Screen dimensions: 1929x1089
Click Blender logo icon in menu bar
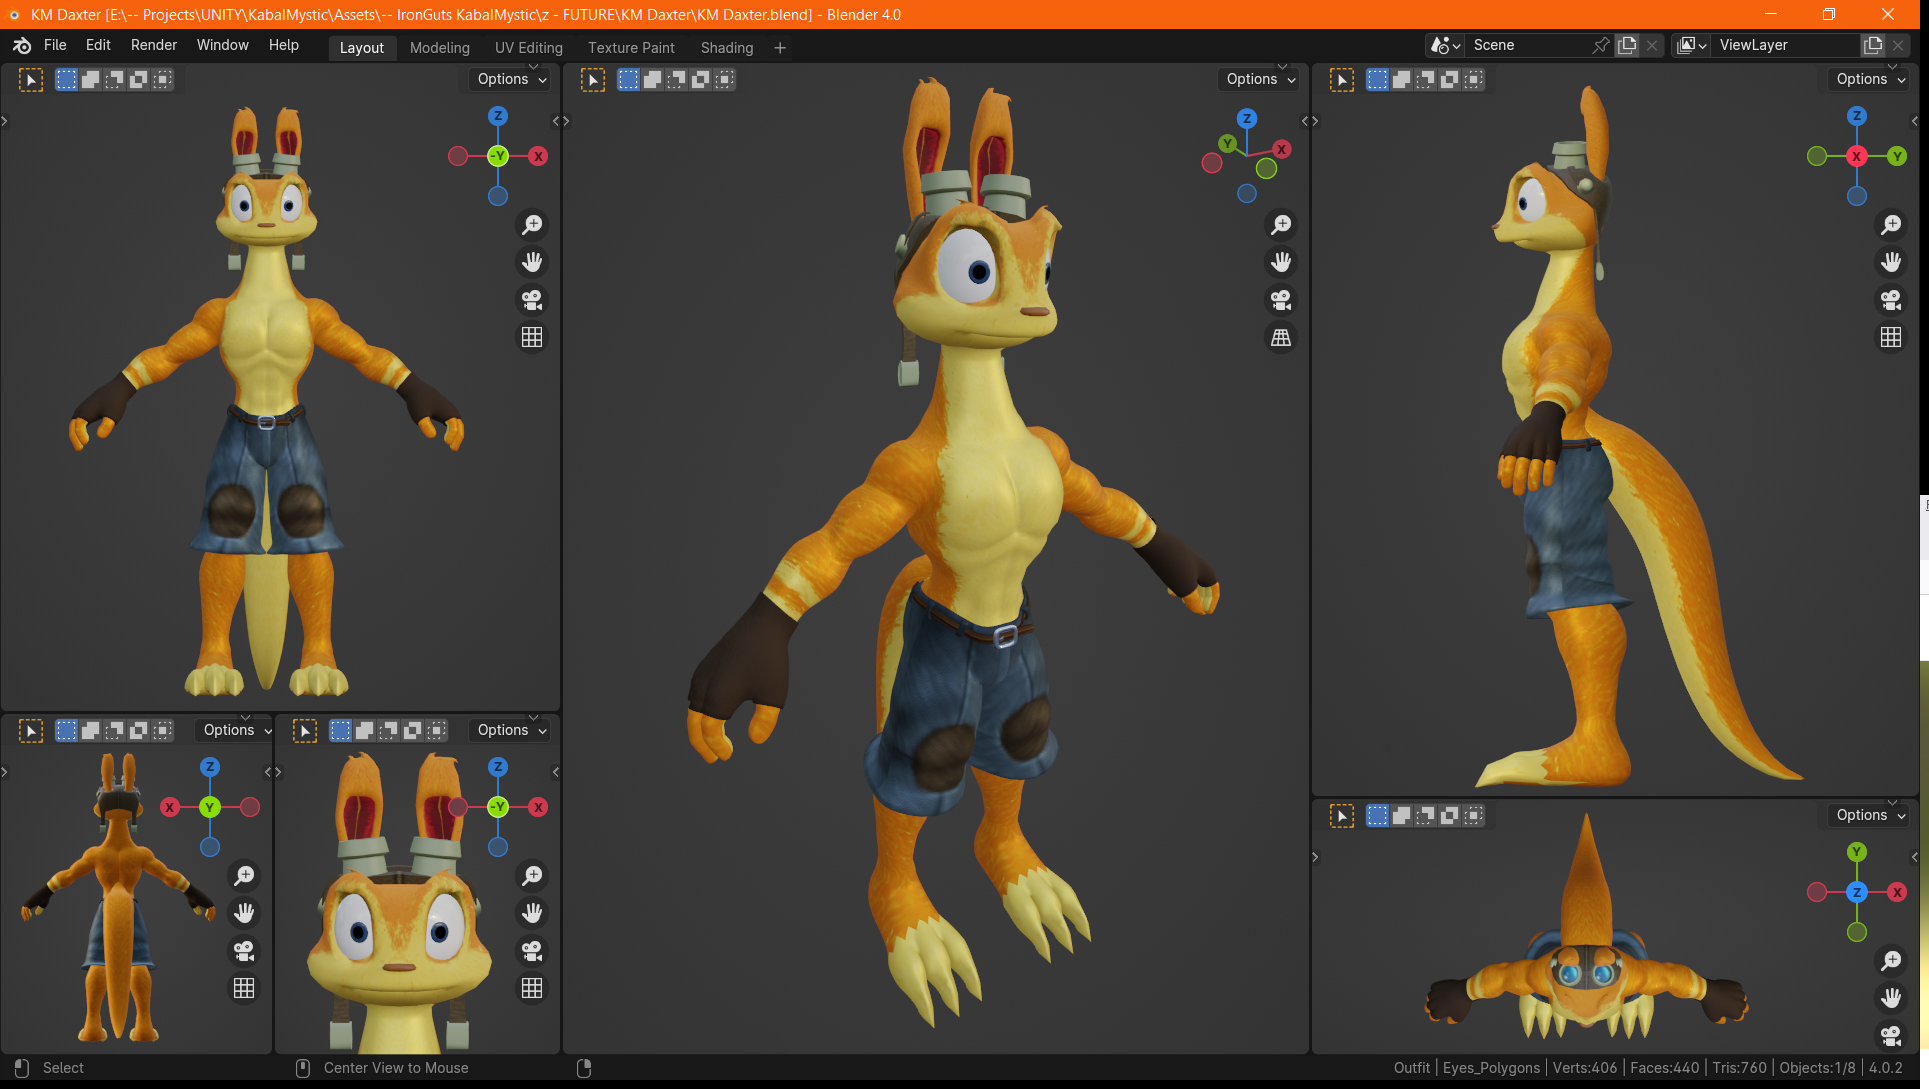point(22,45)
